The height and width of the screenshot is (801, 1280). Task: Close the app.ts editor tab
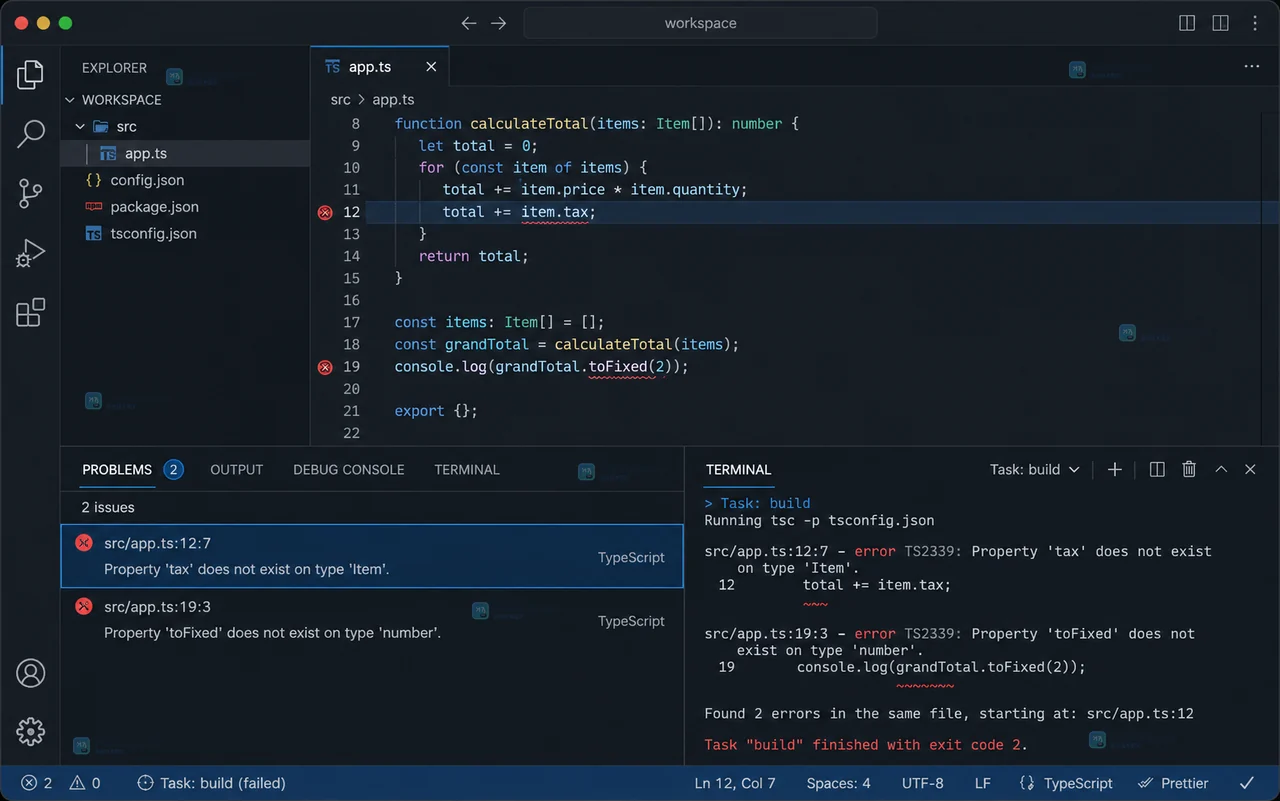point(431,67)
